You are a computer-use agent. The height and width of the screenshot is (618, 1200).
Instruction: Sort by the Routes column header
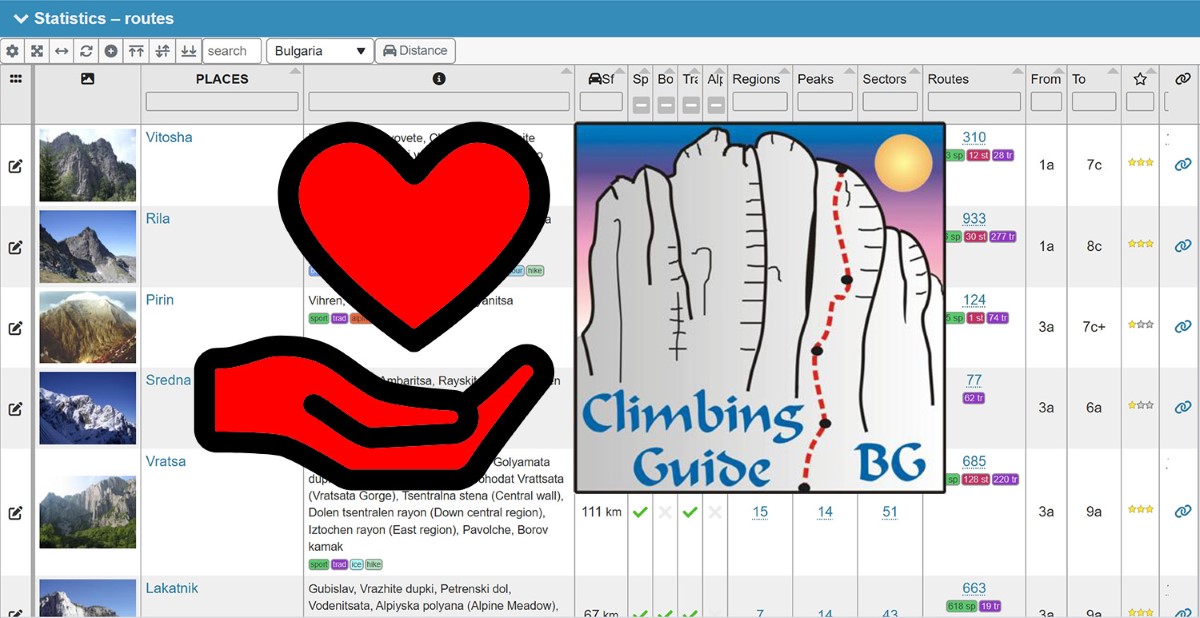[x=948, y=79]
